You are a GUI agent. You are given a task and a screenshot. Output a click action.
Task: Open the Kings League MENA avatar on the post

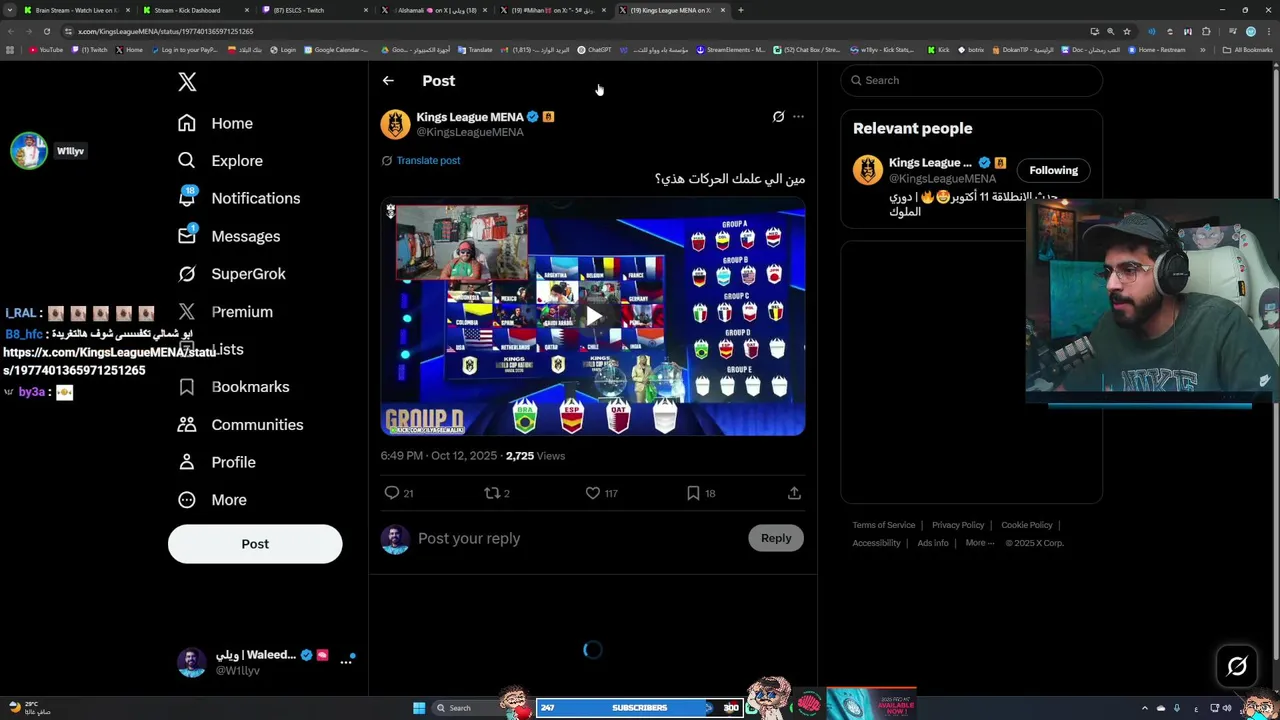click(x=396, y=124)
